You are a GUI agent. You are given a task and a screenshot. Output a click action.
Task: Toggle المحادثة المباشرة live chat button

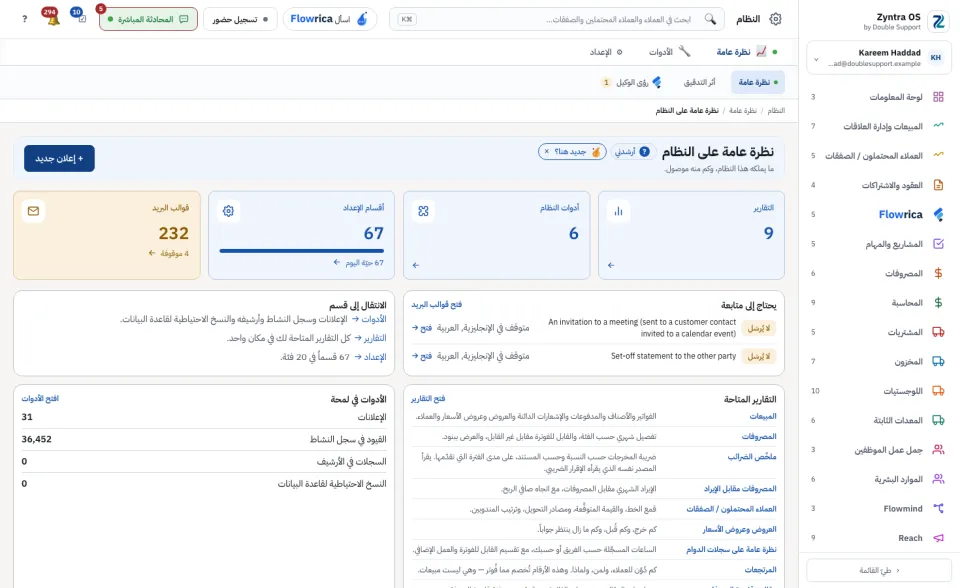148,19
